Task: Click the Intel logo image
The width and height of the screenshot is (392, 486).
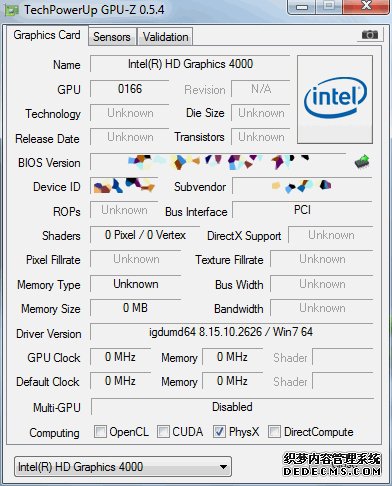Action: click(x=335, y=99)
